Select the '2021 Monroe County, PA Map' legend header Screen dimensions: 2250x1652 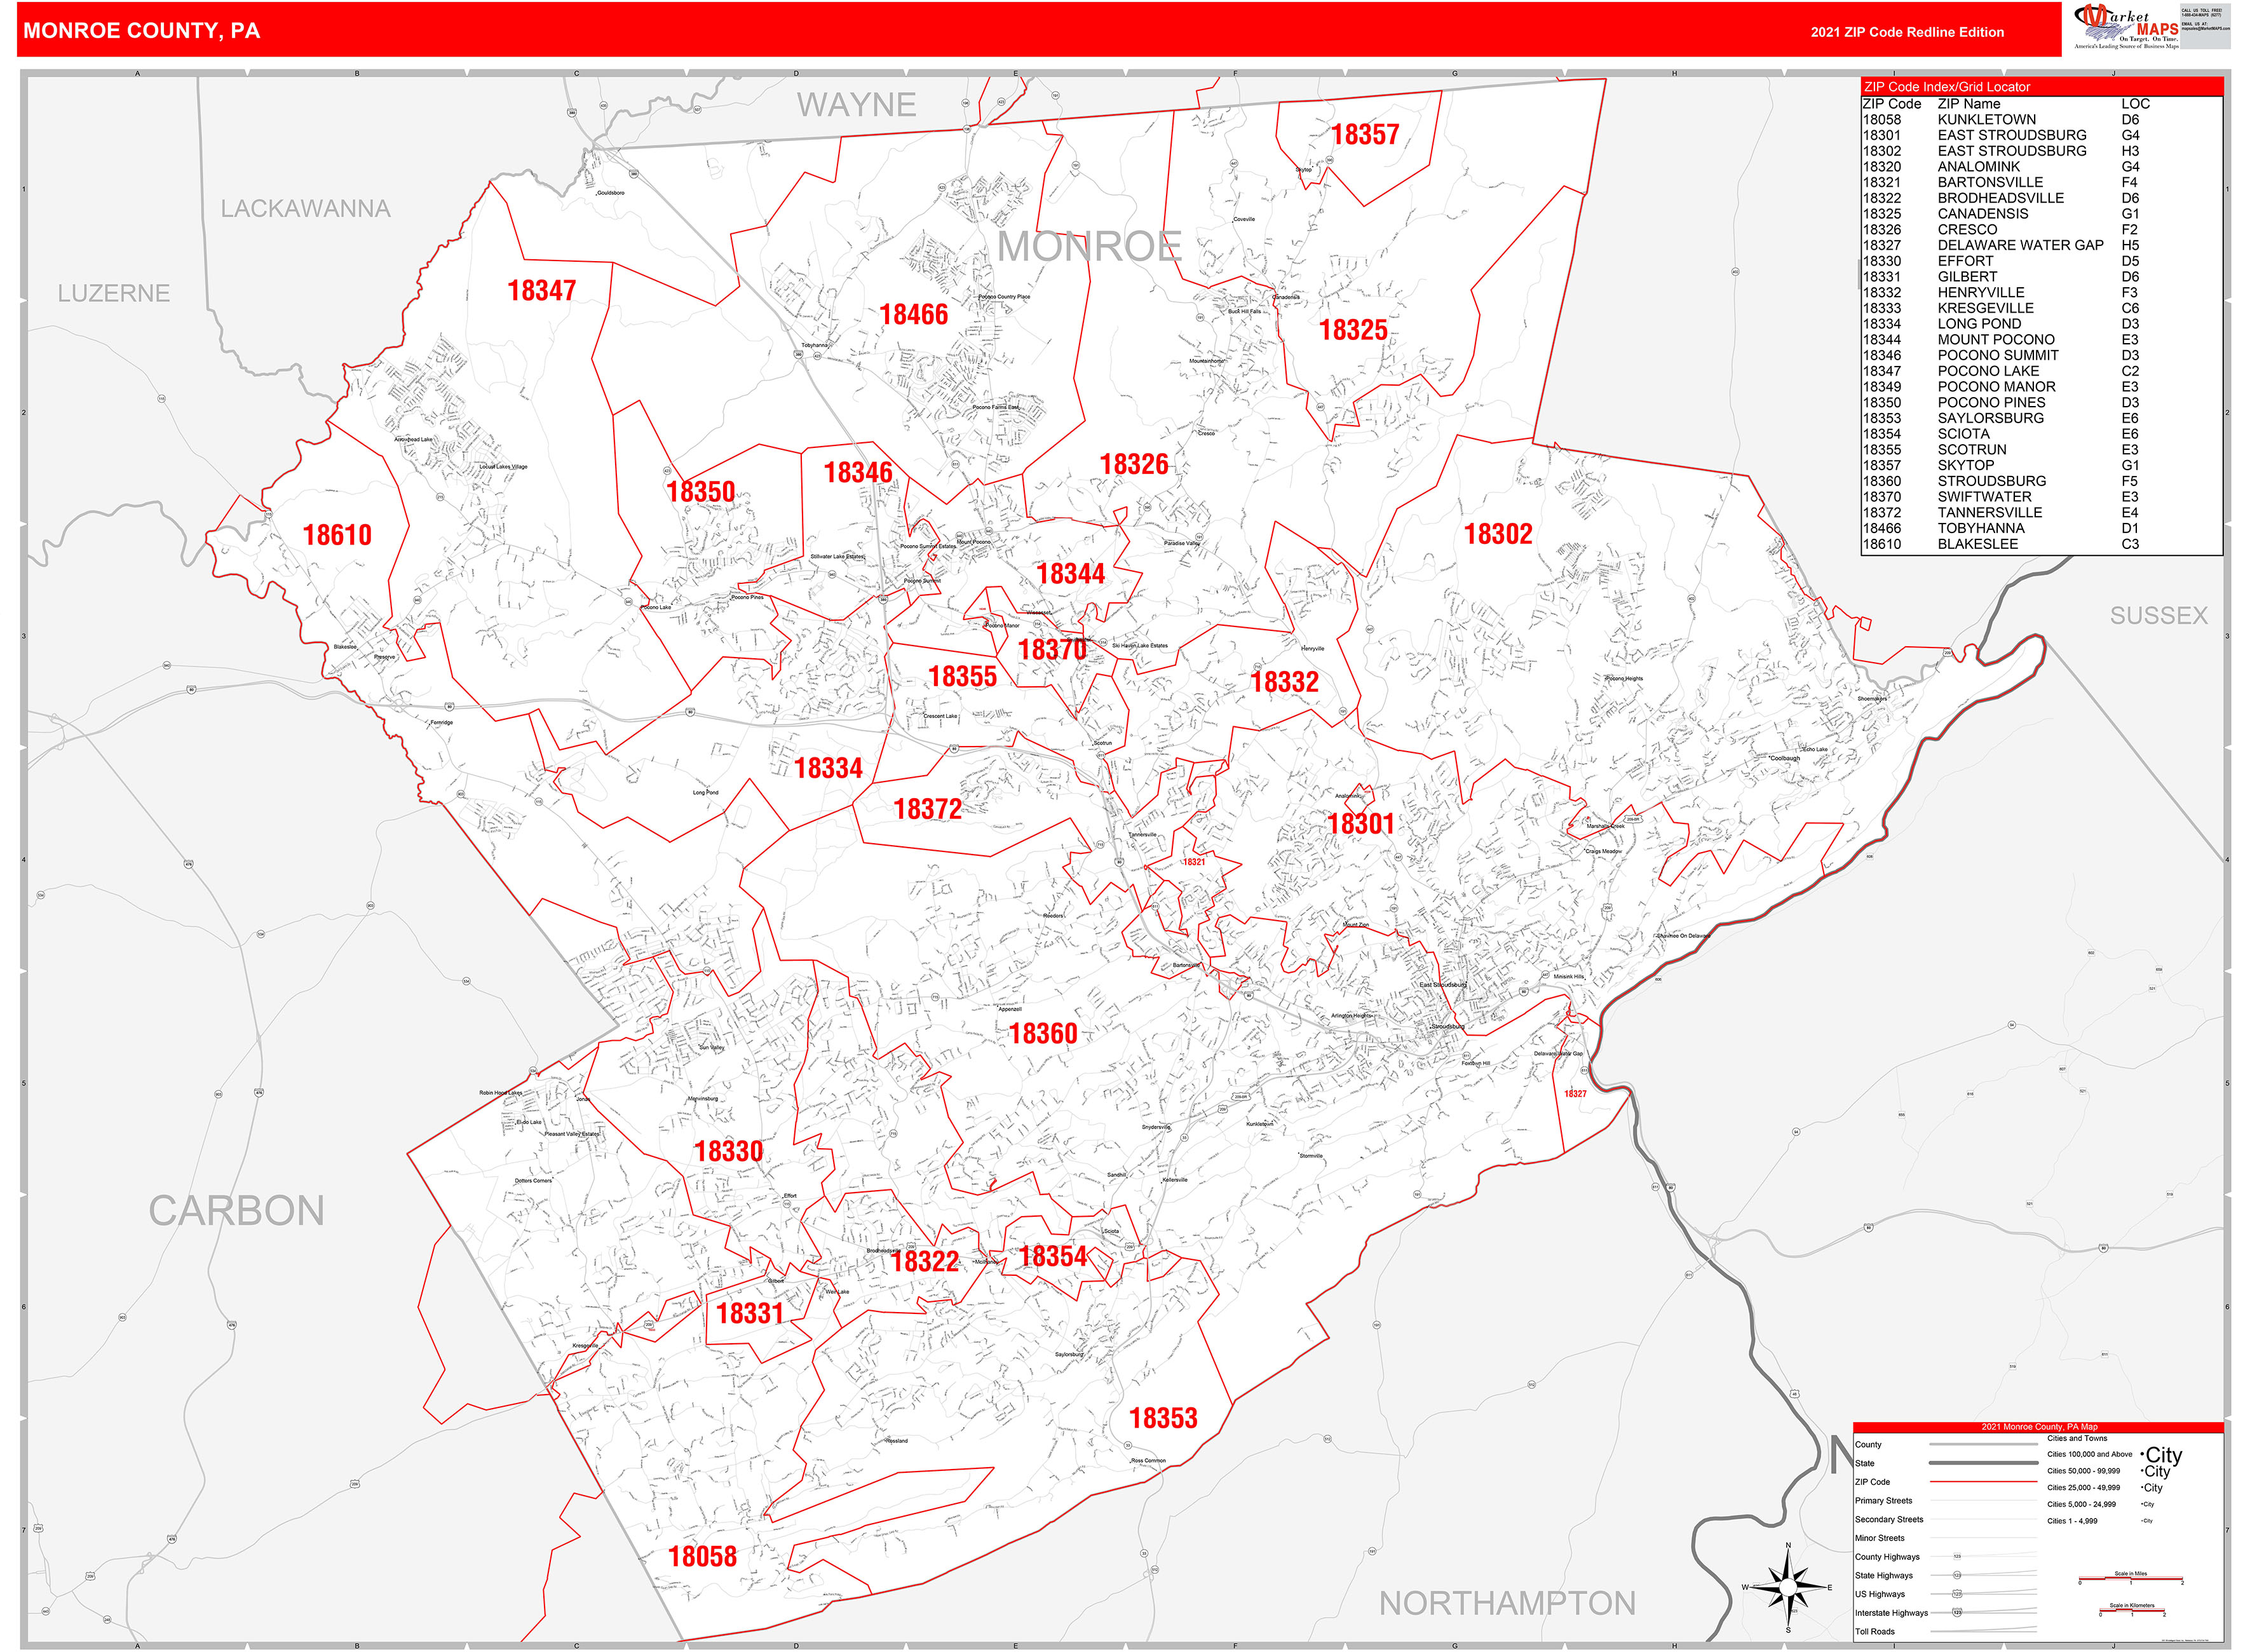2039,1427
